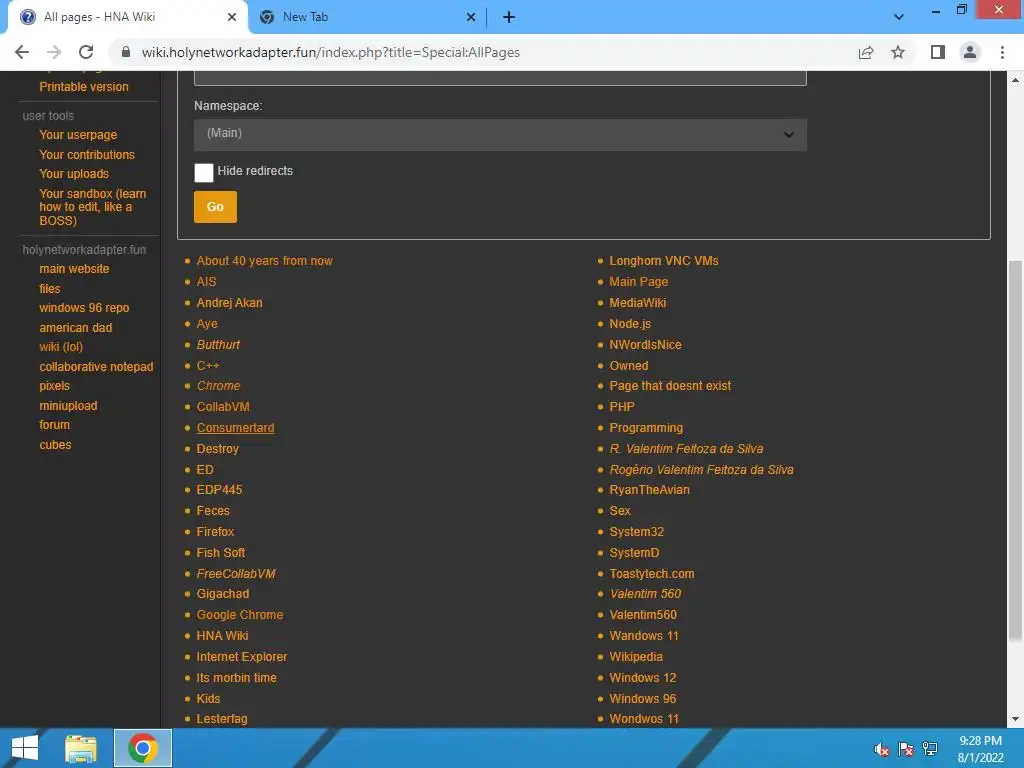Screen dimensions: 1024x768
Task: Open the collaborative notepad link
Action: pos(96,367)
